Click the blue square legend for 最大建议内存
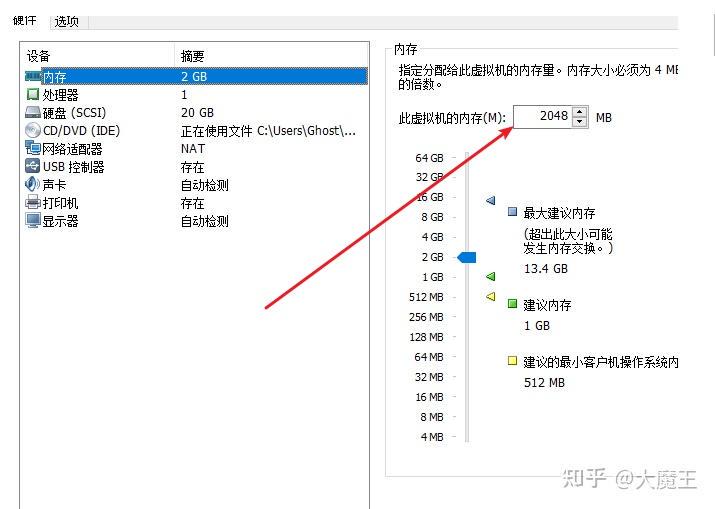This screenshot has height=509, width=715. click(x=513, y=212)
